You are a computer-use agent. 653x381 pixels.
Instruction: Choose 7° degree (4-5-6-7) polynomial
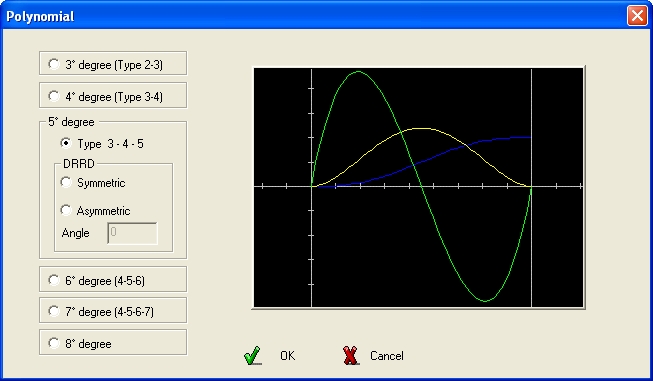click(54, 311)
